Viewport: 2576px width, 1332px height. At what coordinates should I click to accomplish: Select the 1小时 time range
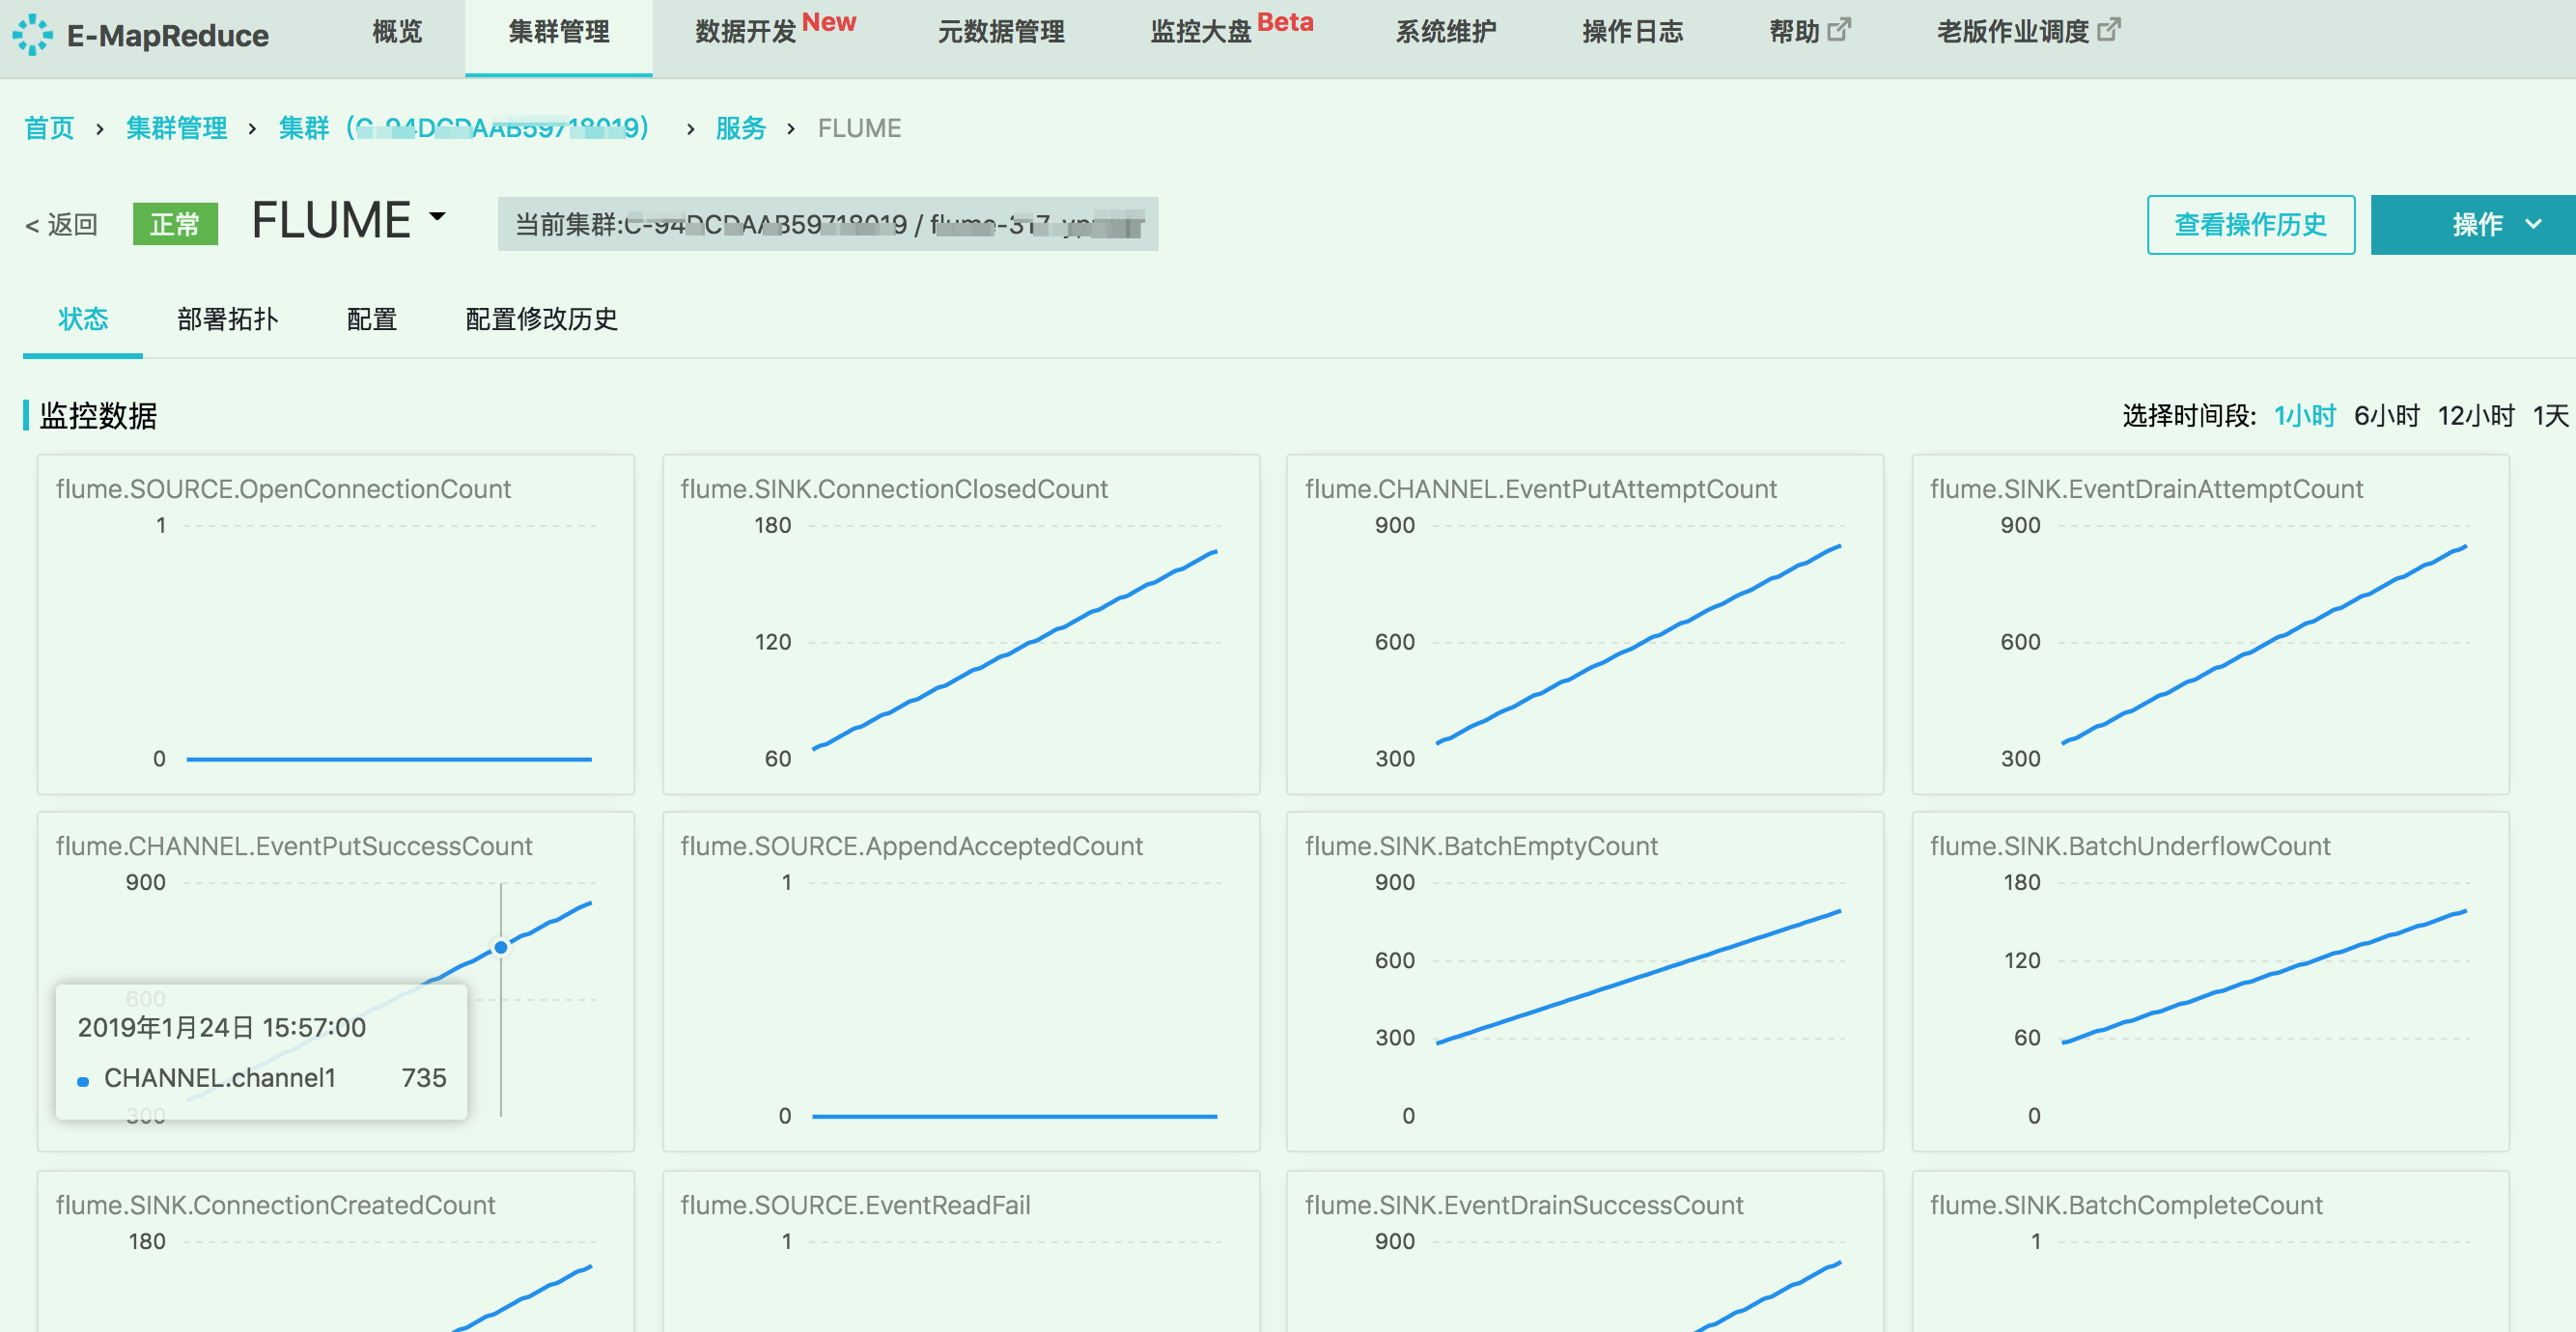coord(2304,415)
